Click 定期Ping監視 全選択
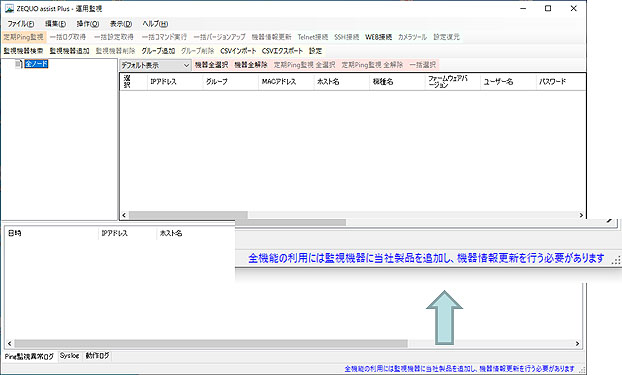622x375 pixels. point(304,65)
